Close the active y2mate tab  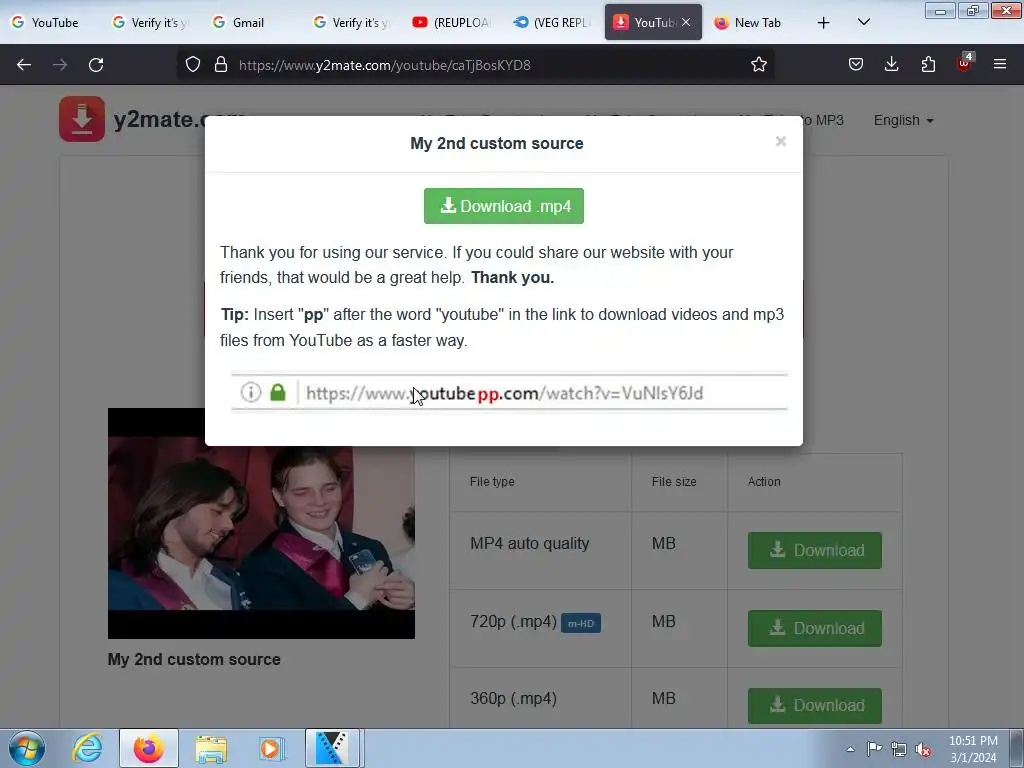point(686,22)
